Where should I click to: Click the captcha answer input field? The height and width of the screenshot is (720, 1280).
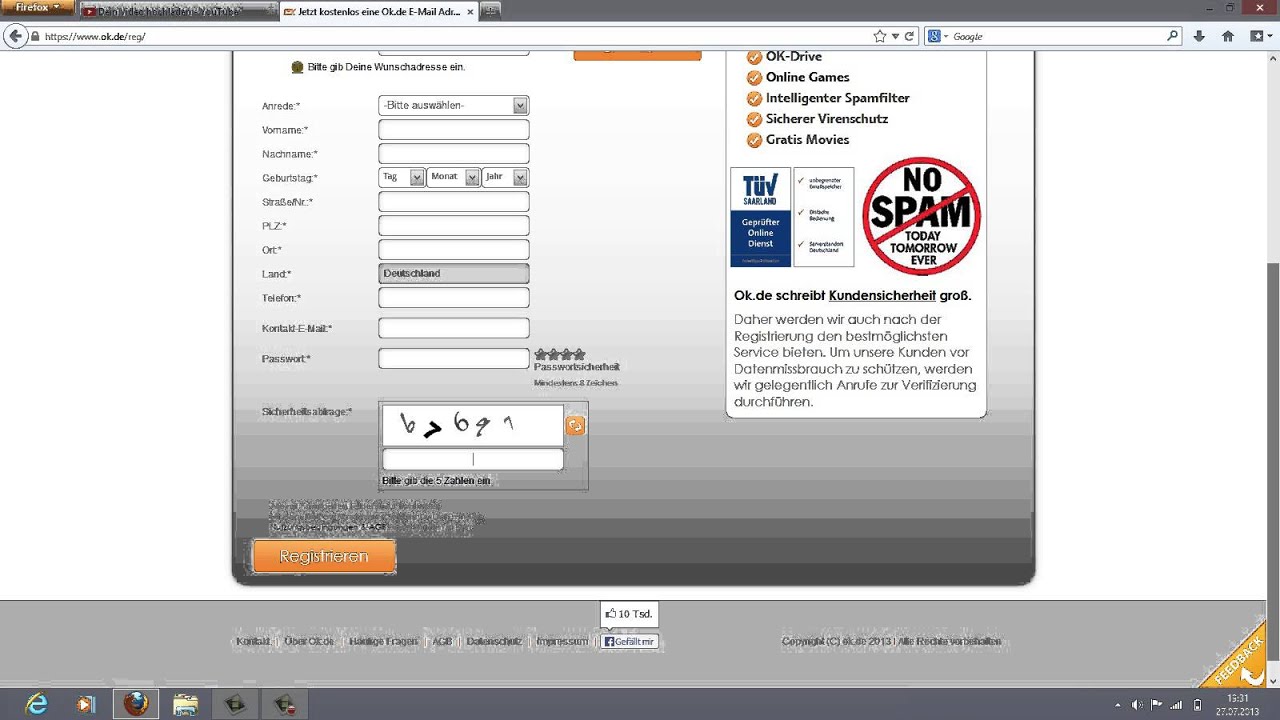pyautogui.click(x=472, y=459)
